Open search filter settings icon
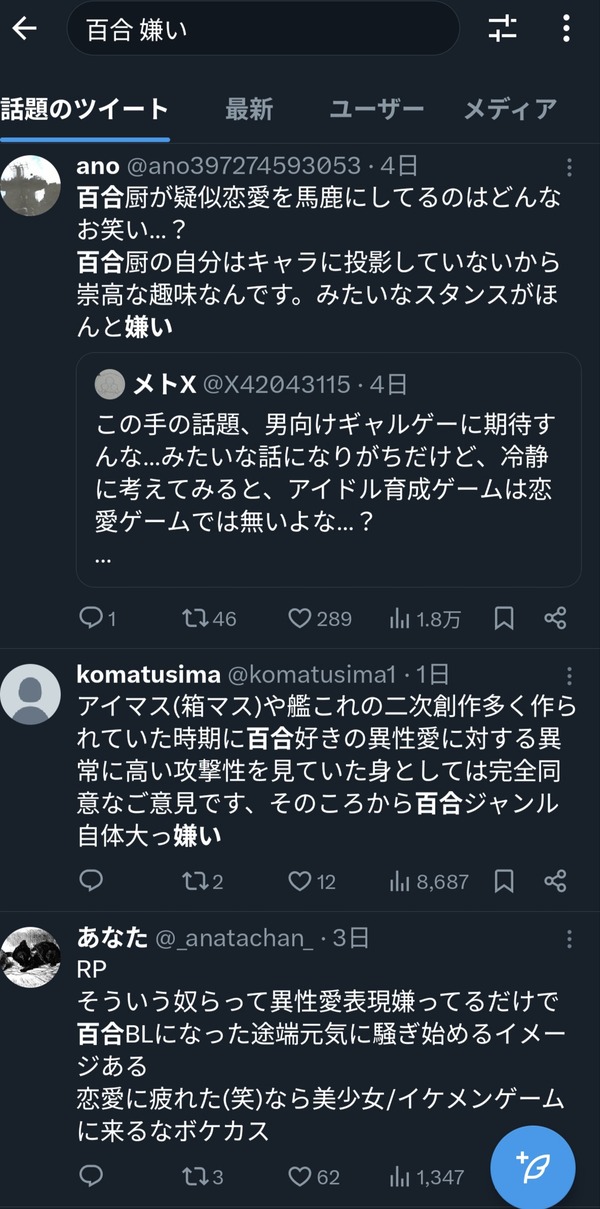 (503, 29)
